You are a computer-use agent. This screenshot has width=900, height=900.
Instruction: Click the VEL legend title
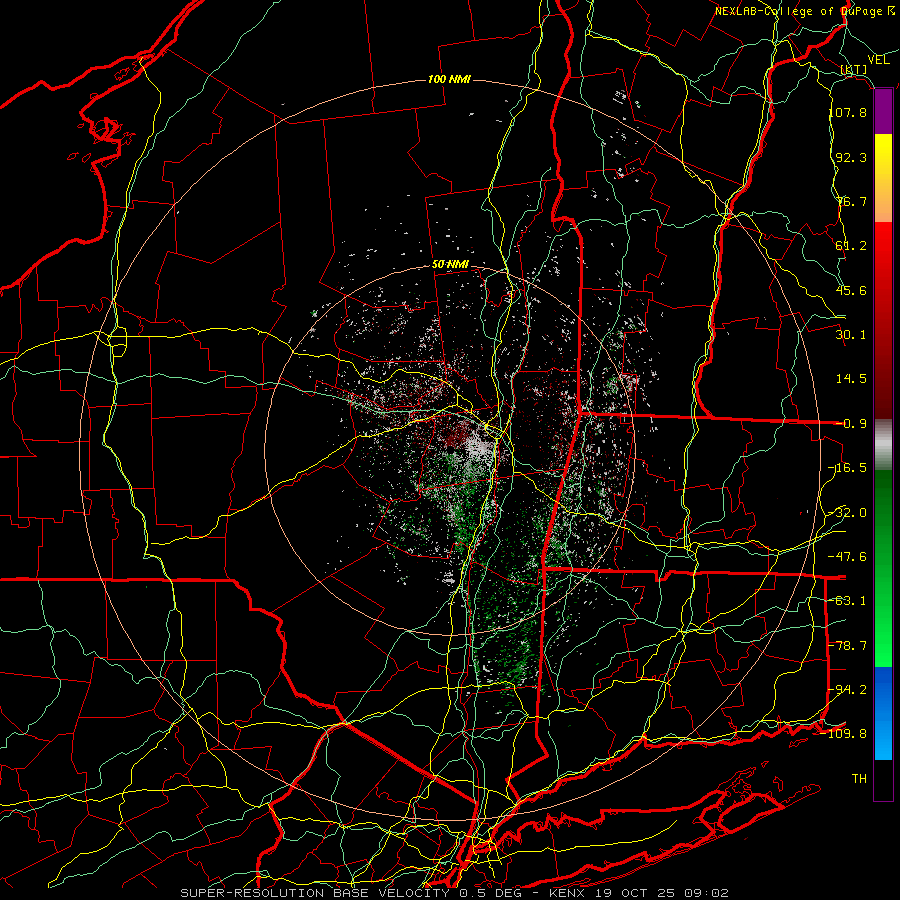(x=878, y=60)
